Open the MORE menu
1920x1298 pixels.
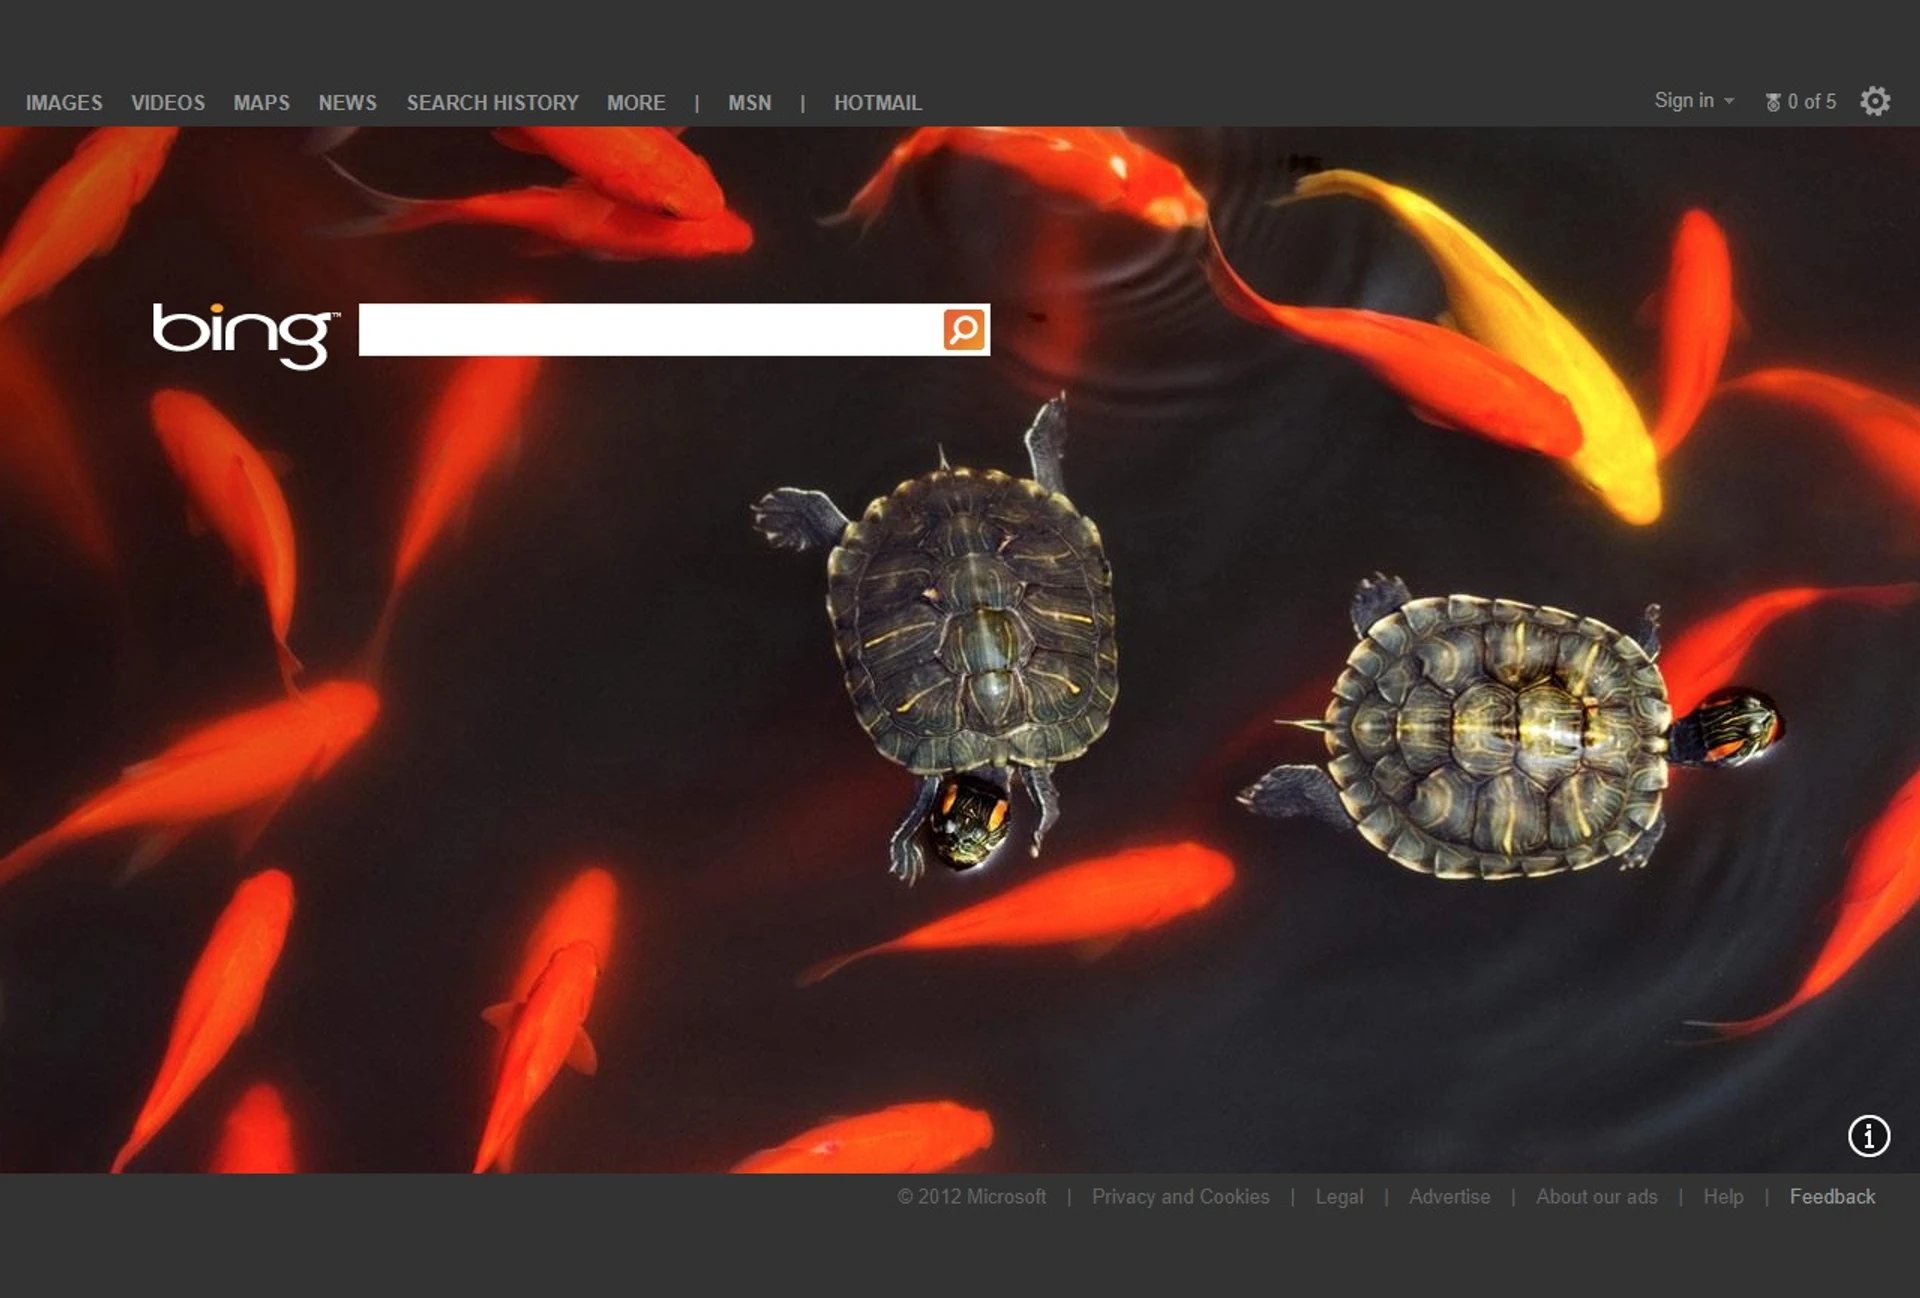click(x=636, y=103)
